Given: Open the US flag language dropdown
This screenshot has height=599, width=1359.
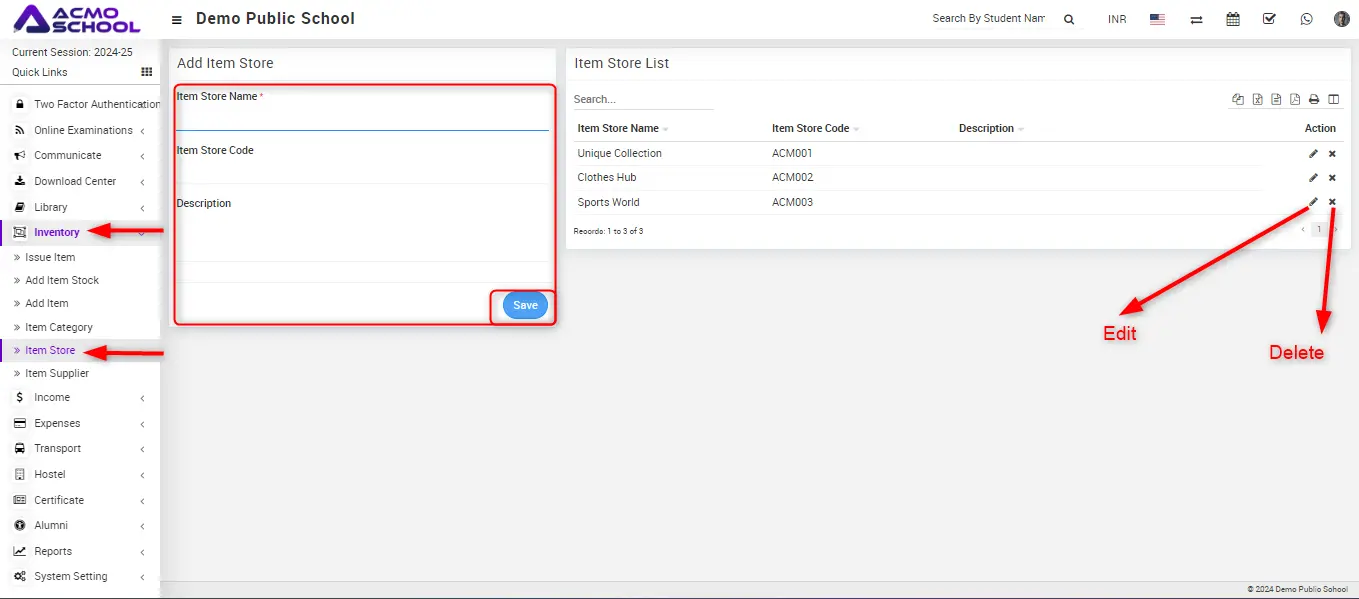Looking at the screenshot, I should (1157, 19).
